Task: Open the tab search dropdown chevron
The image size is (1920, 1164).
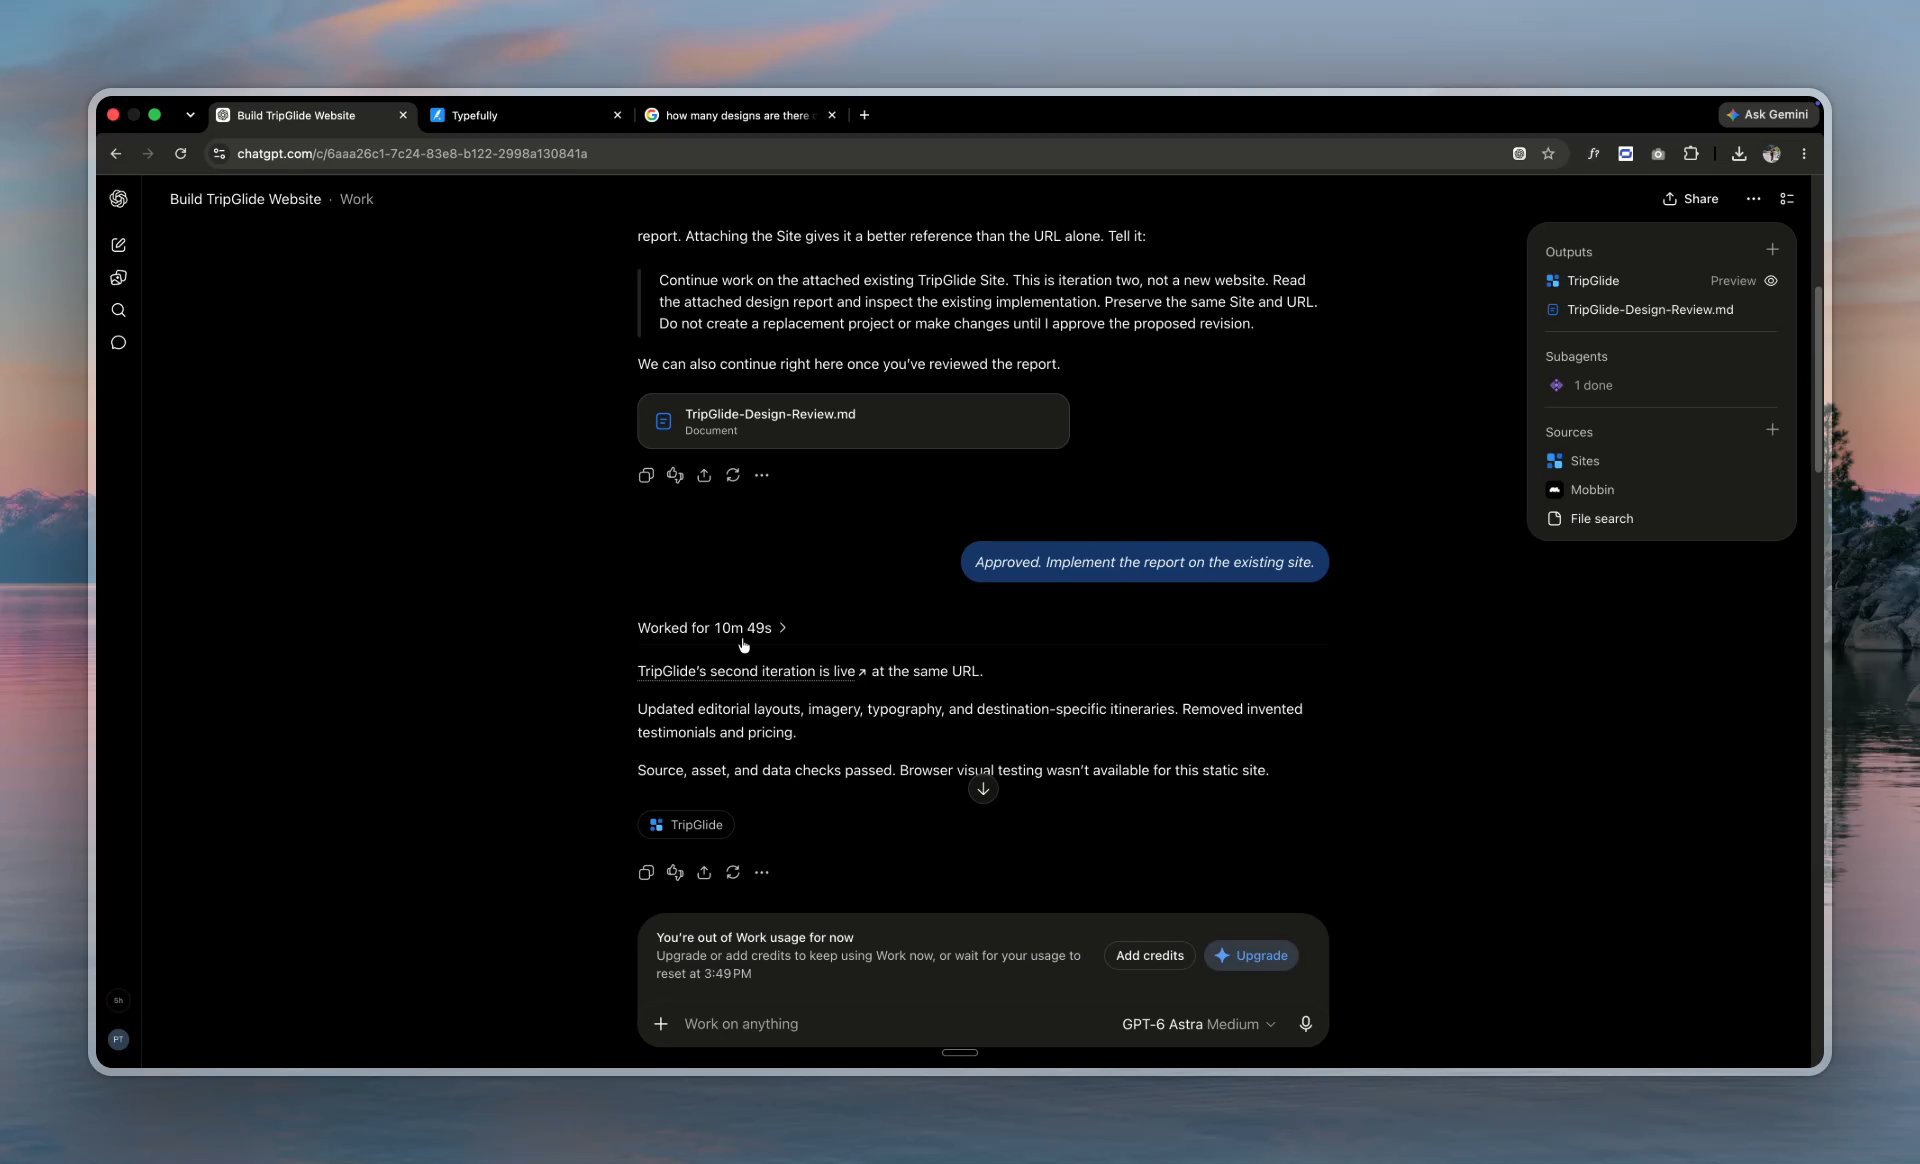Action: tap(190, 115)
